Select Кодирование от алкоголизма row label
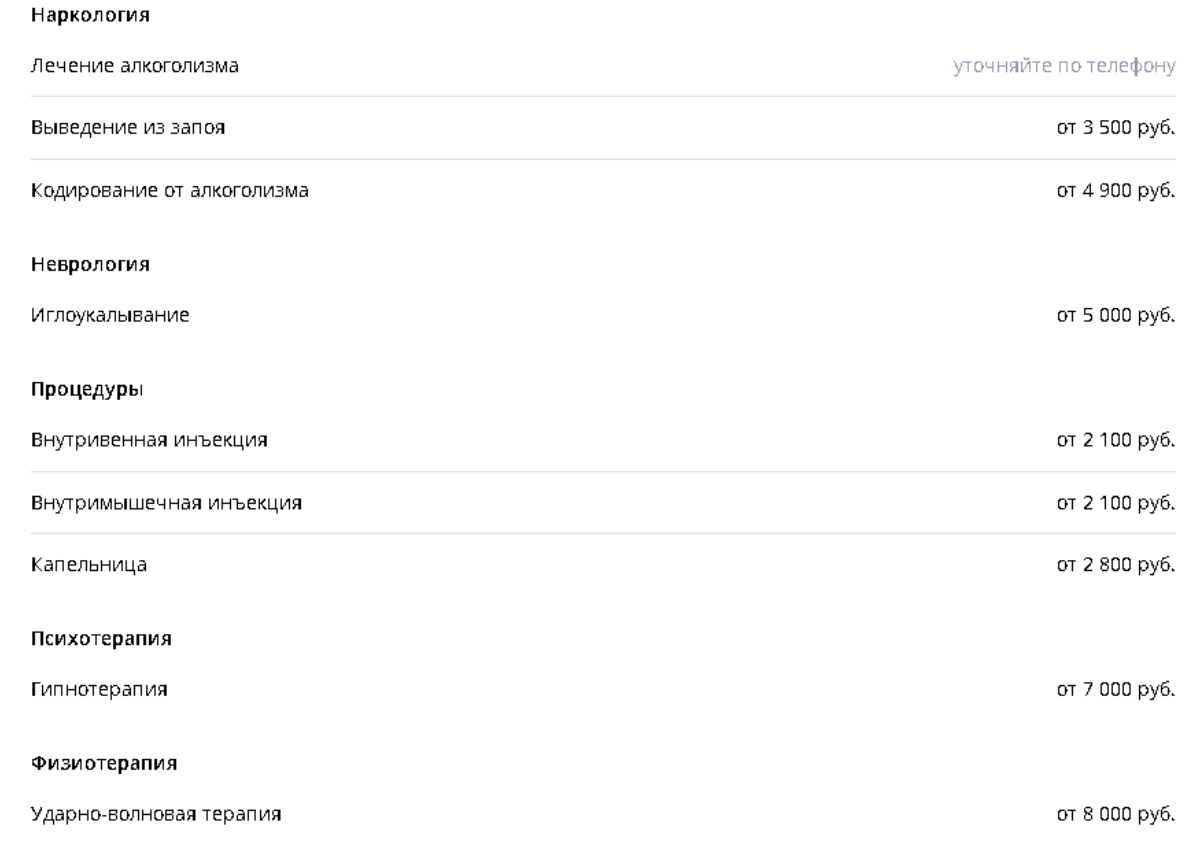 coord(169,191)
